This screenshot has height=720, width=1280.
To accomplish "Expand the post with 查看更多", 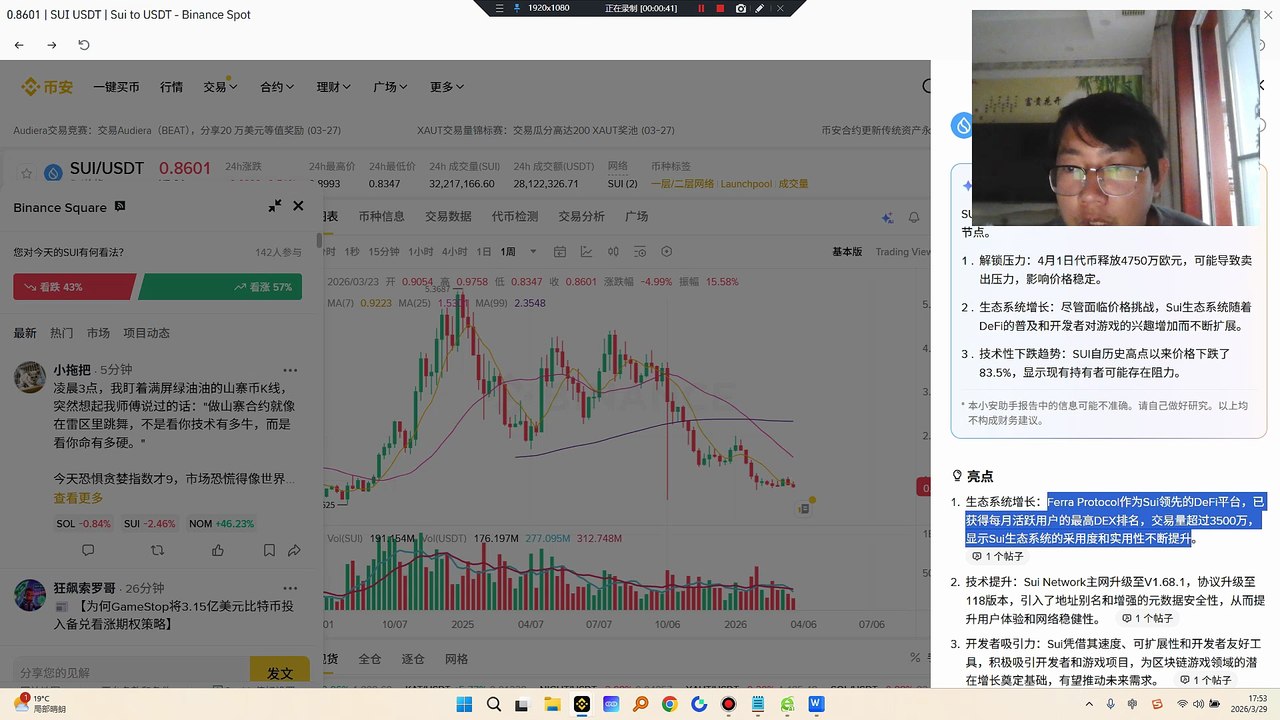I will coord(78,498).
